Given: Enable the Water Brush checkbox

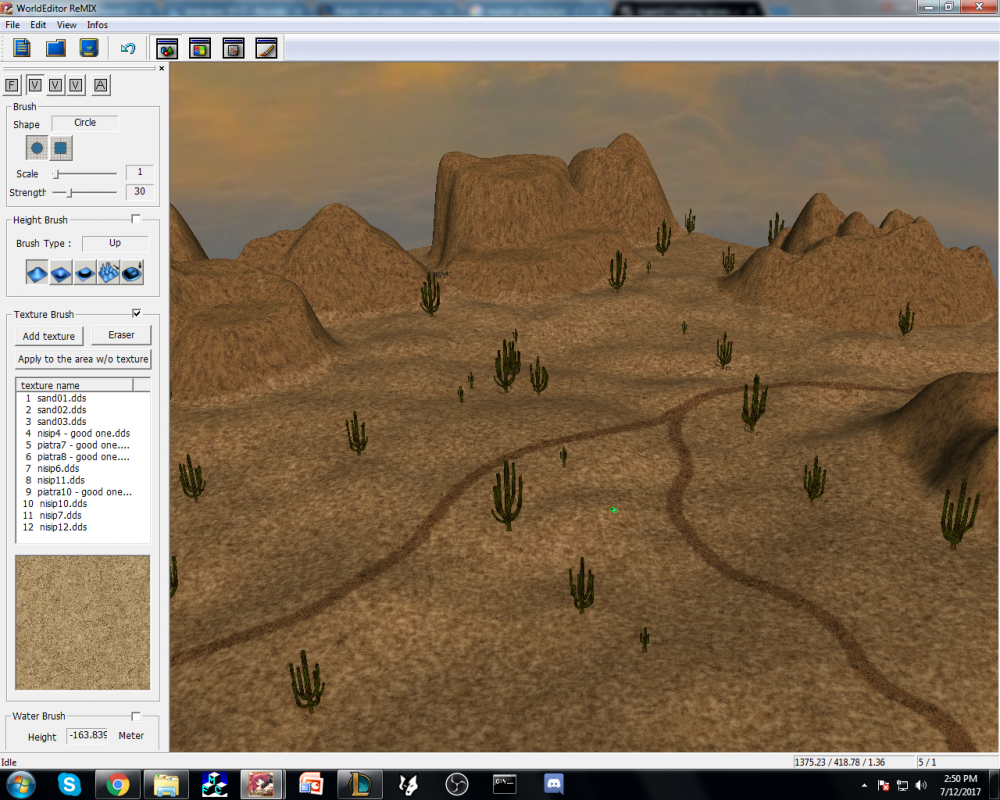Looking at the screenshot, I should click(136, 716).
